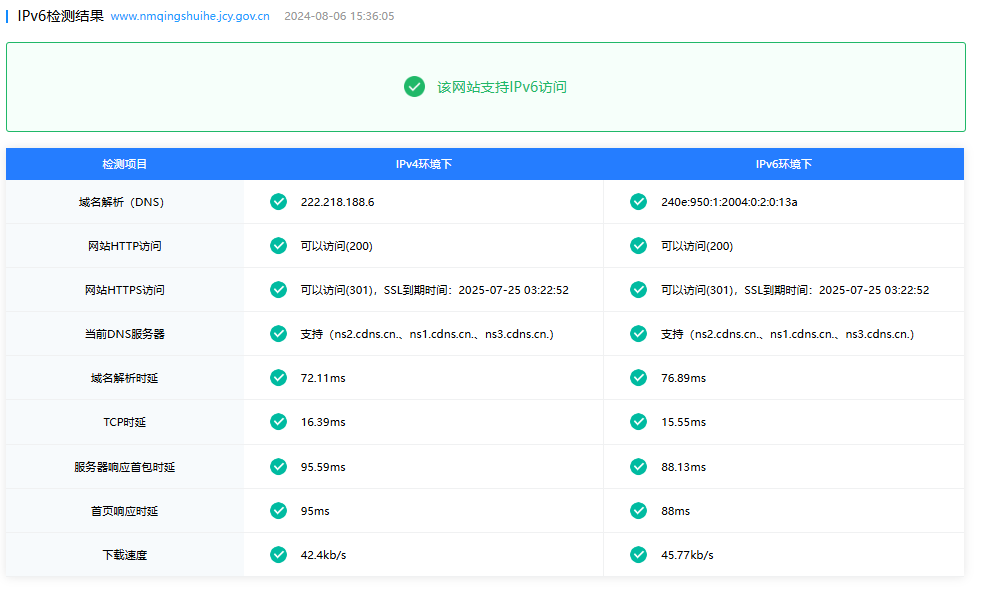Click the IPv4 支持 ns2.cdns.cn. DNS server cell
The height and width of the screenshot is (589, 988).
[x=427, y=335]
